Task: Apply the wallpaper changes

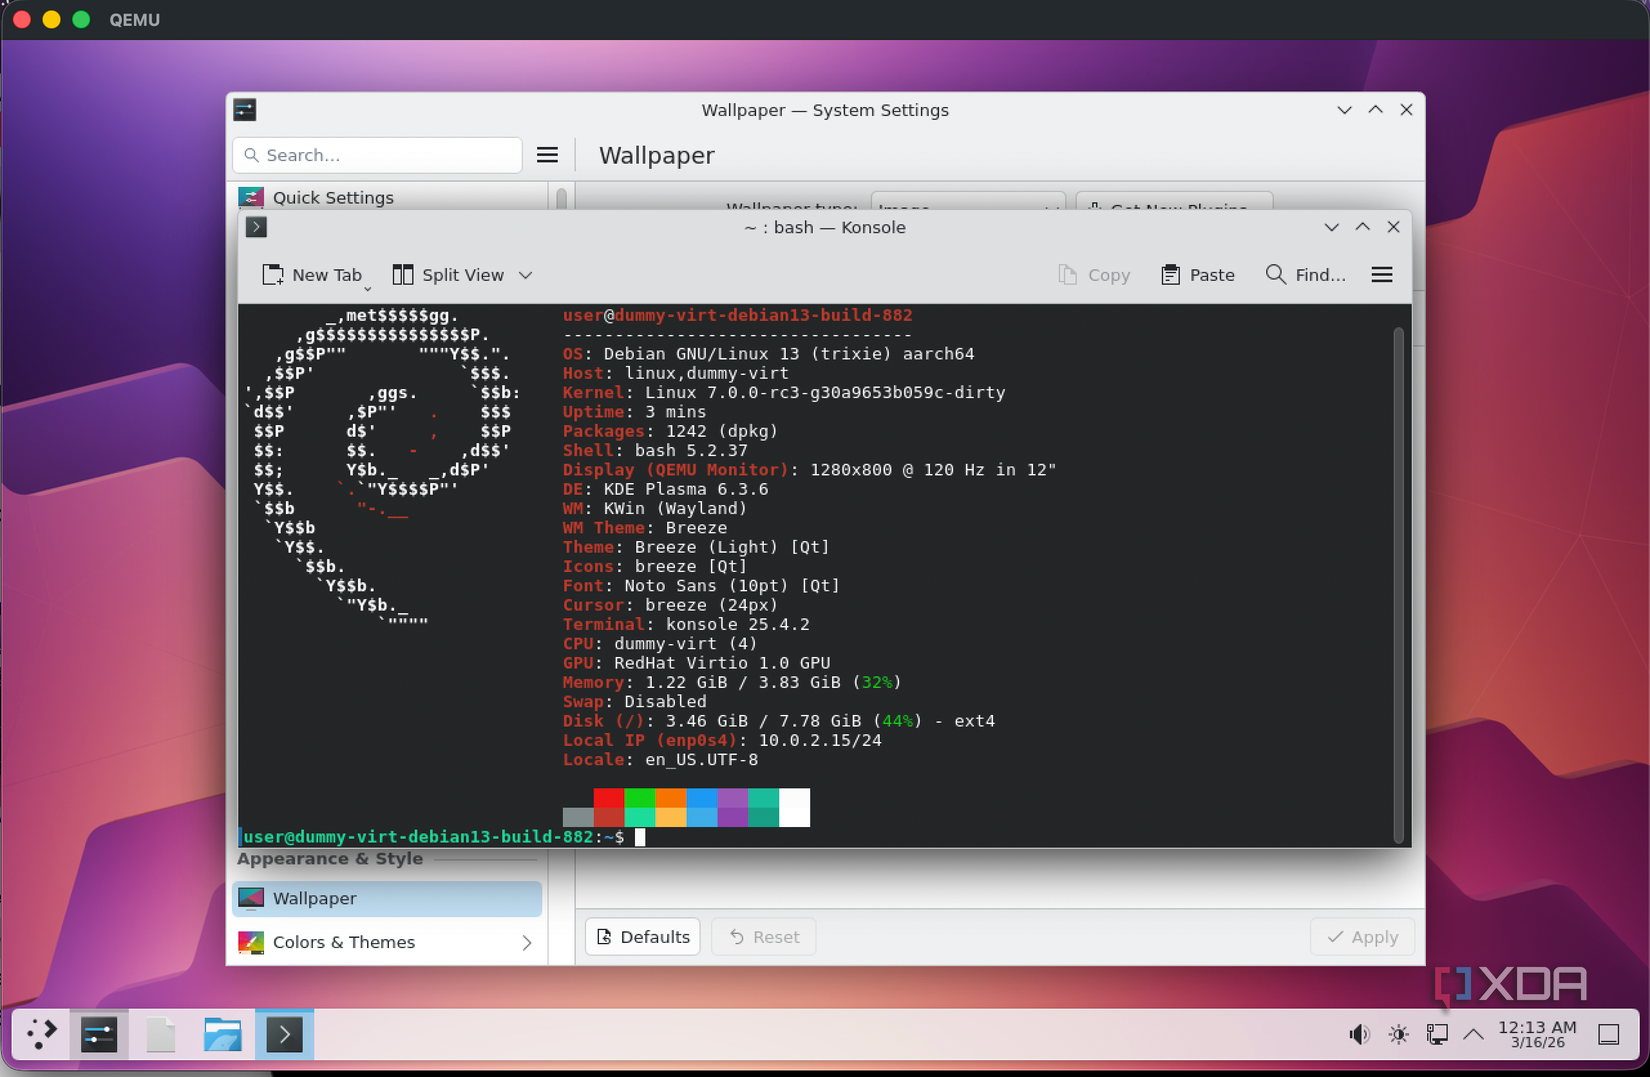Action: [x=1362, y=936]
